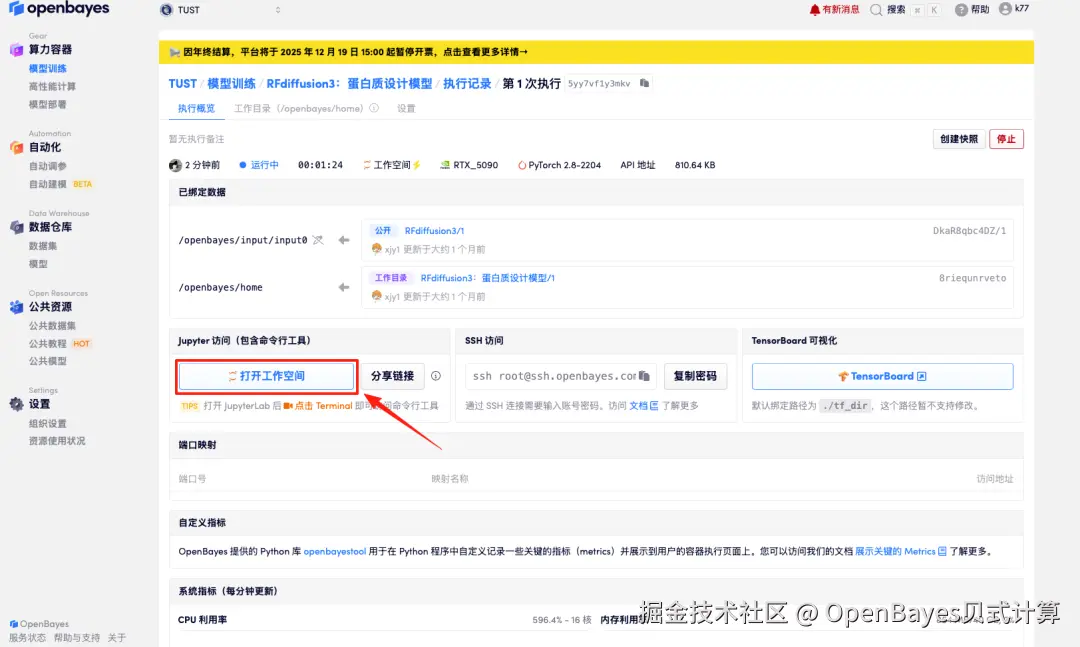
Task: Open the 展示关键的 Metrics docs link
Action: [900, 551]
